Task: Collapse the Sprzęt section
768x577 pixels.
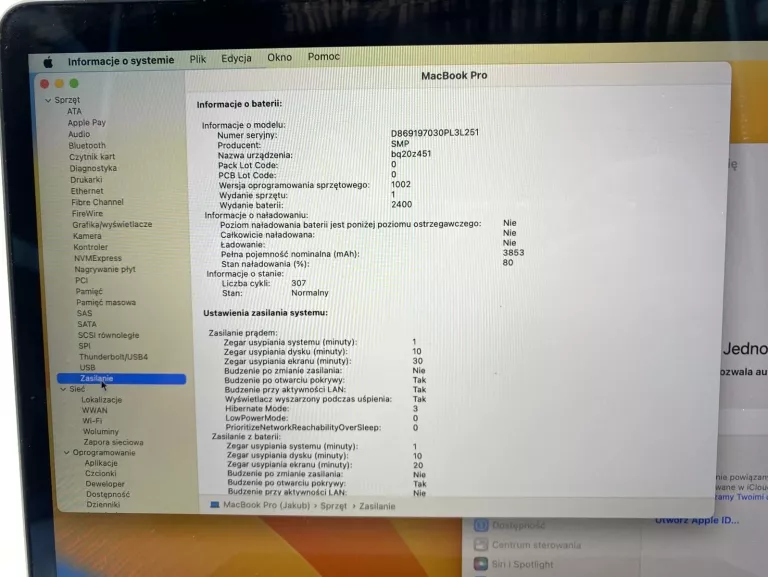Action: pyautogui.click(x=48, y=100)
